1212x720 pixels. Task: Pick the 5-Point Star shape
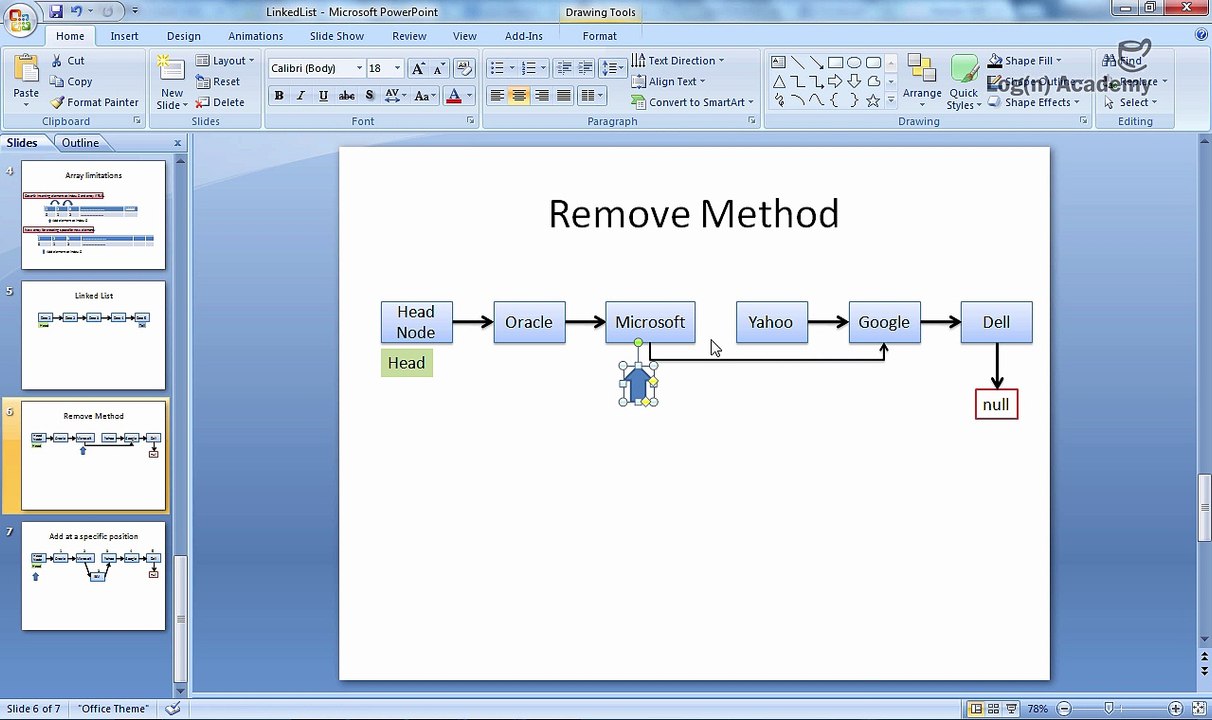873,100
